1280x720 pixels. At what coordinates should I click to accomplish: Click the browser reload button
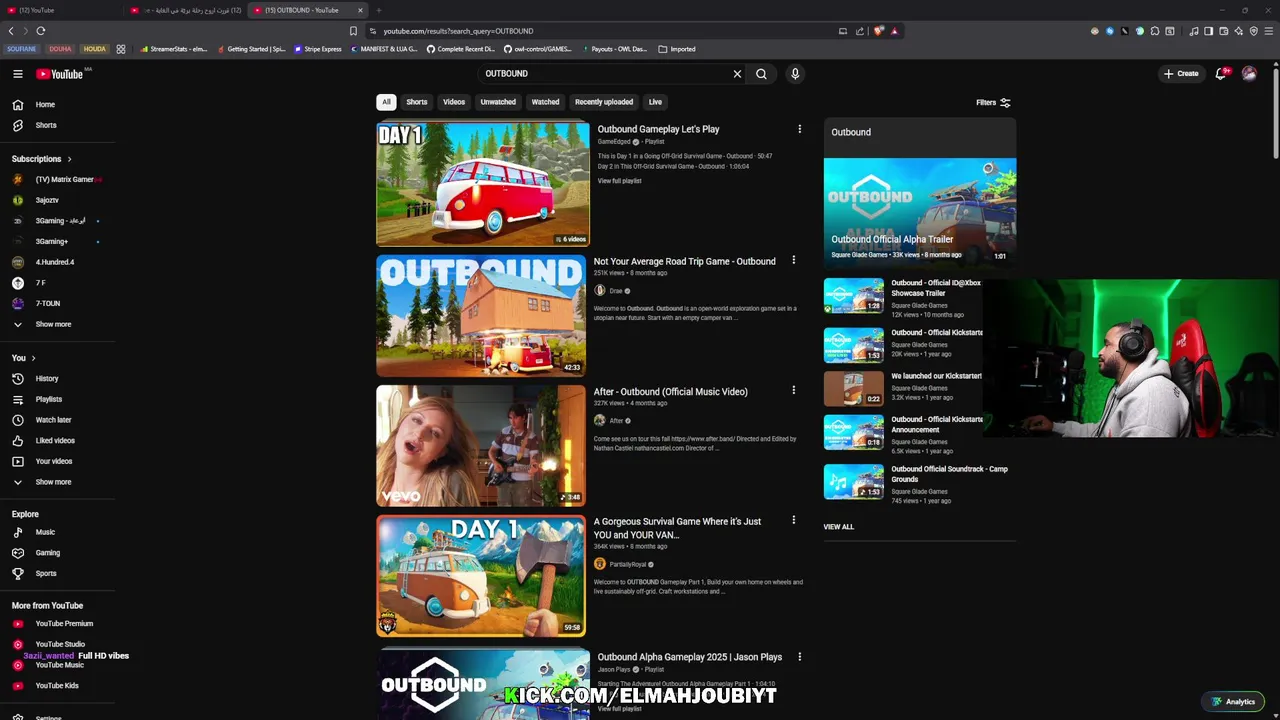[x=41, y=31]
